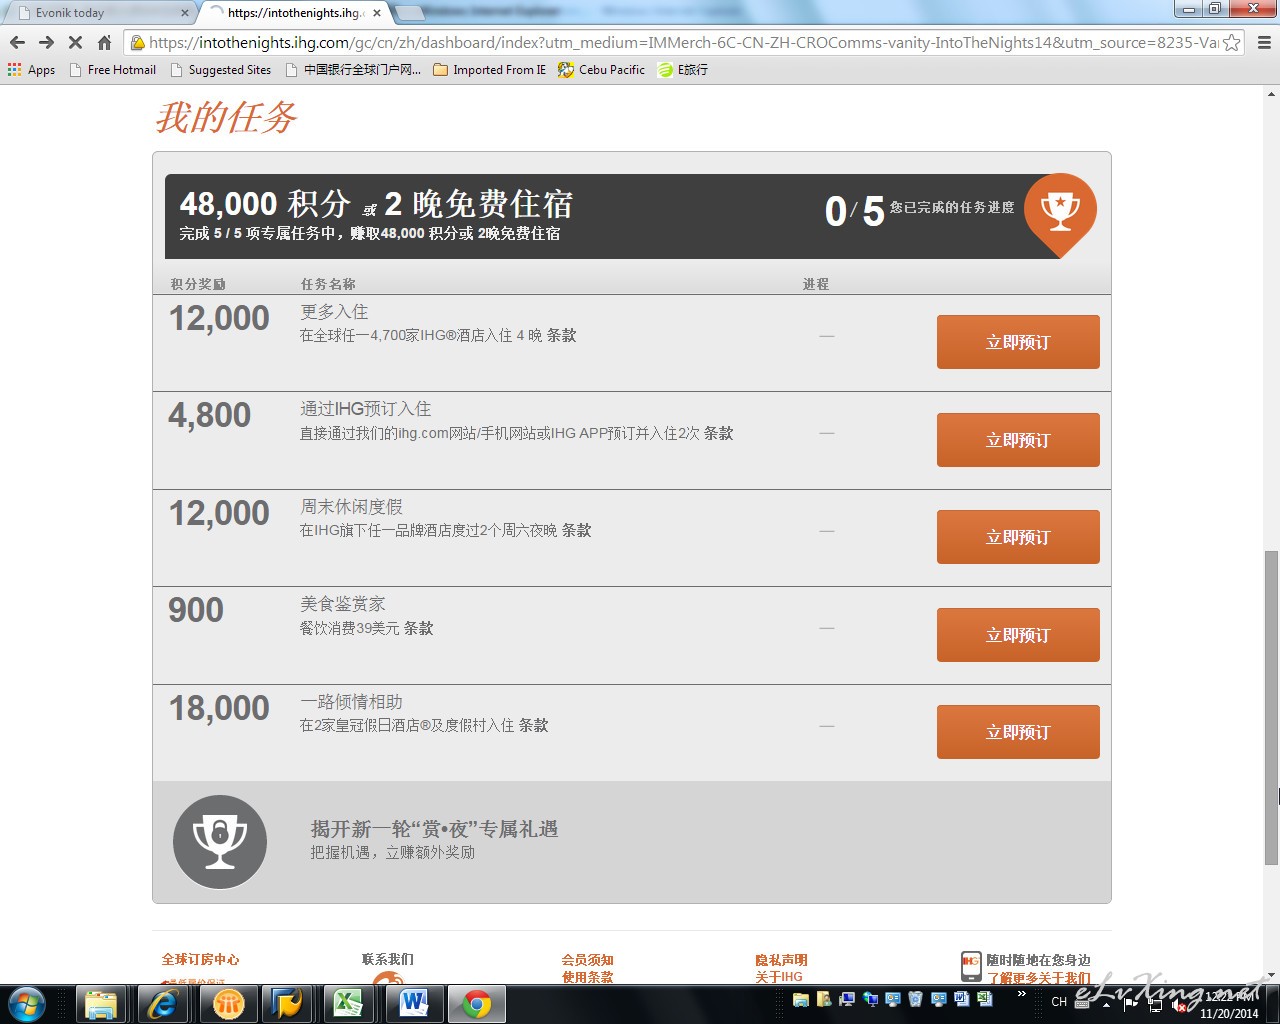Click the 0/5 task progress counter

pos(855,211)
